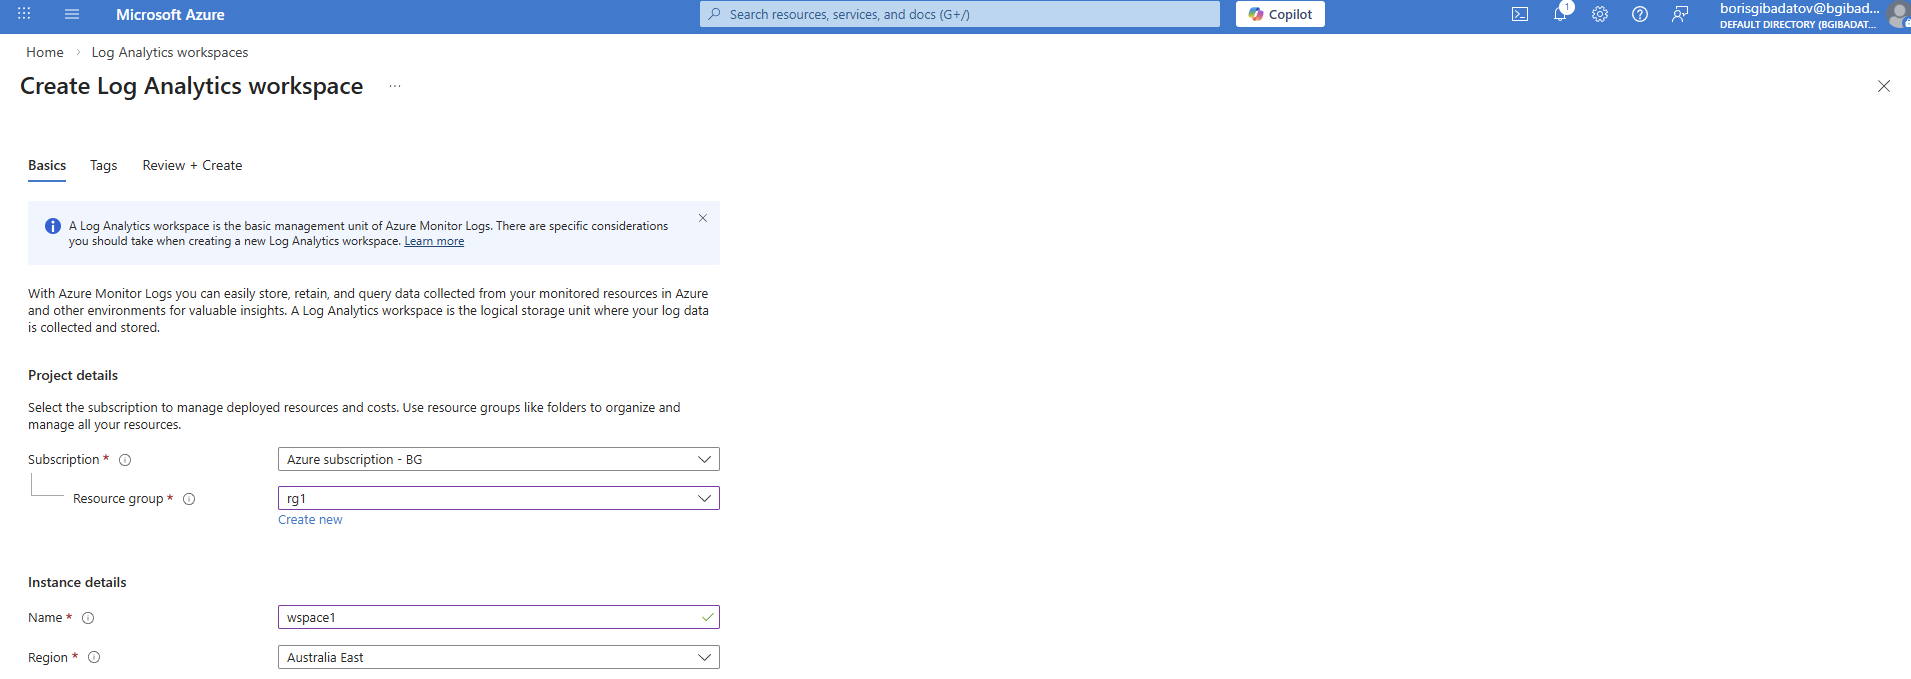
Task: Click the info icon next to Resource group
Action: tap(189, 499)
